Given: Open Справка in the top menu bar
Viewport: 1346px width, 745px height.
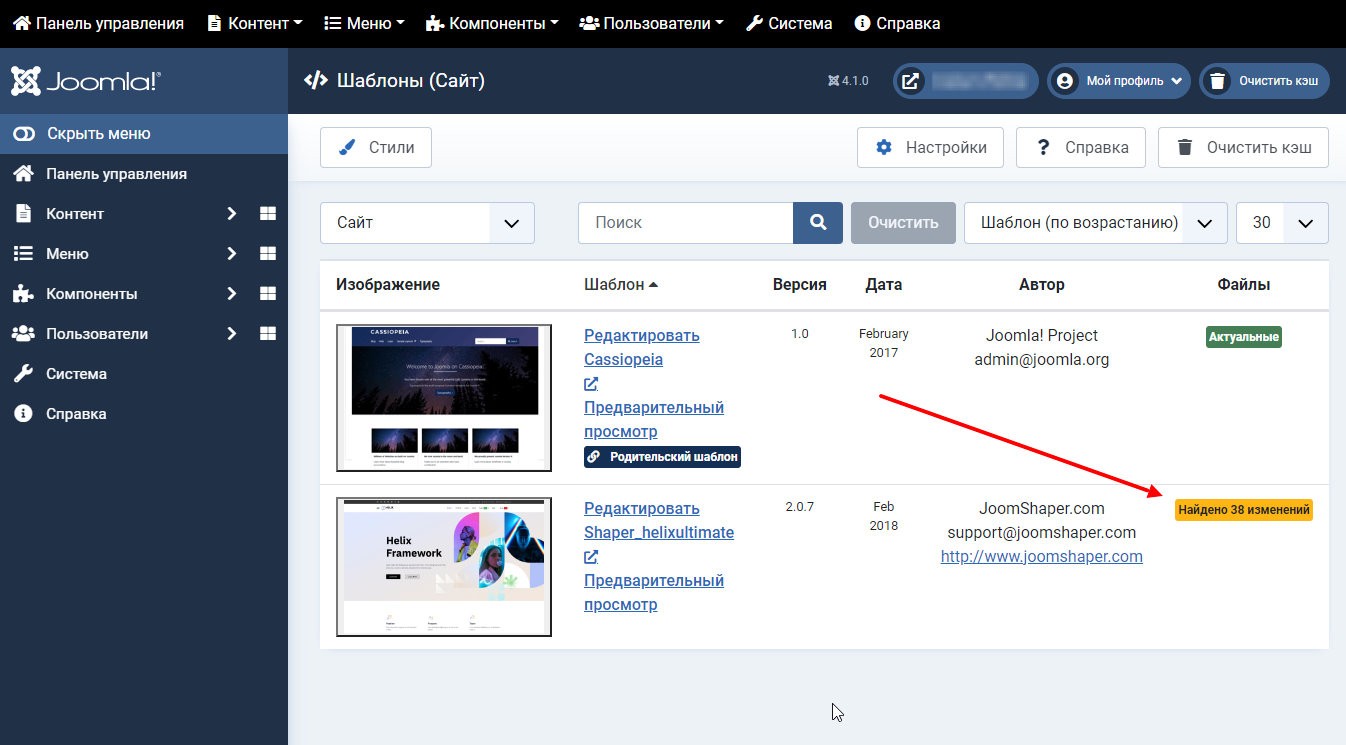Looking at the screenshot, I should click(x=897, y=23).
